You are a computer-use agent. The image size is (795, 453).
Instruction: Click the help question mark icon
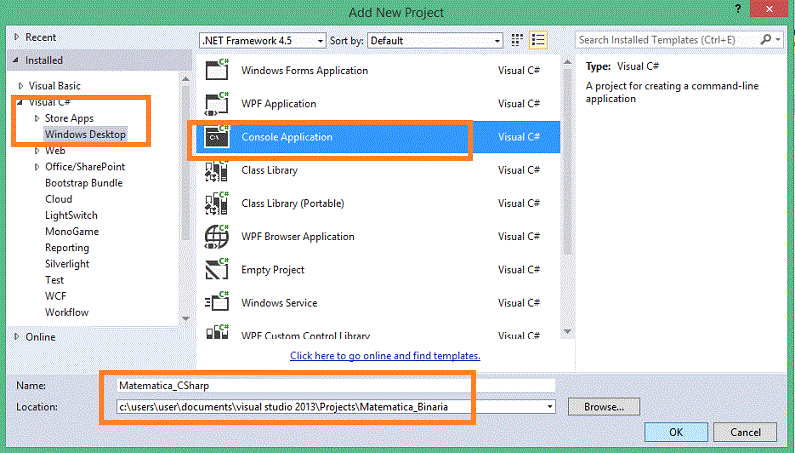pyautogui.click(x=738, y=9)
